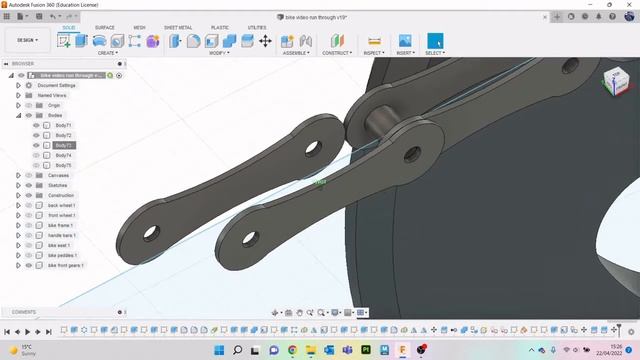Switch to the Utilities tab

[257, 27]
